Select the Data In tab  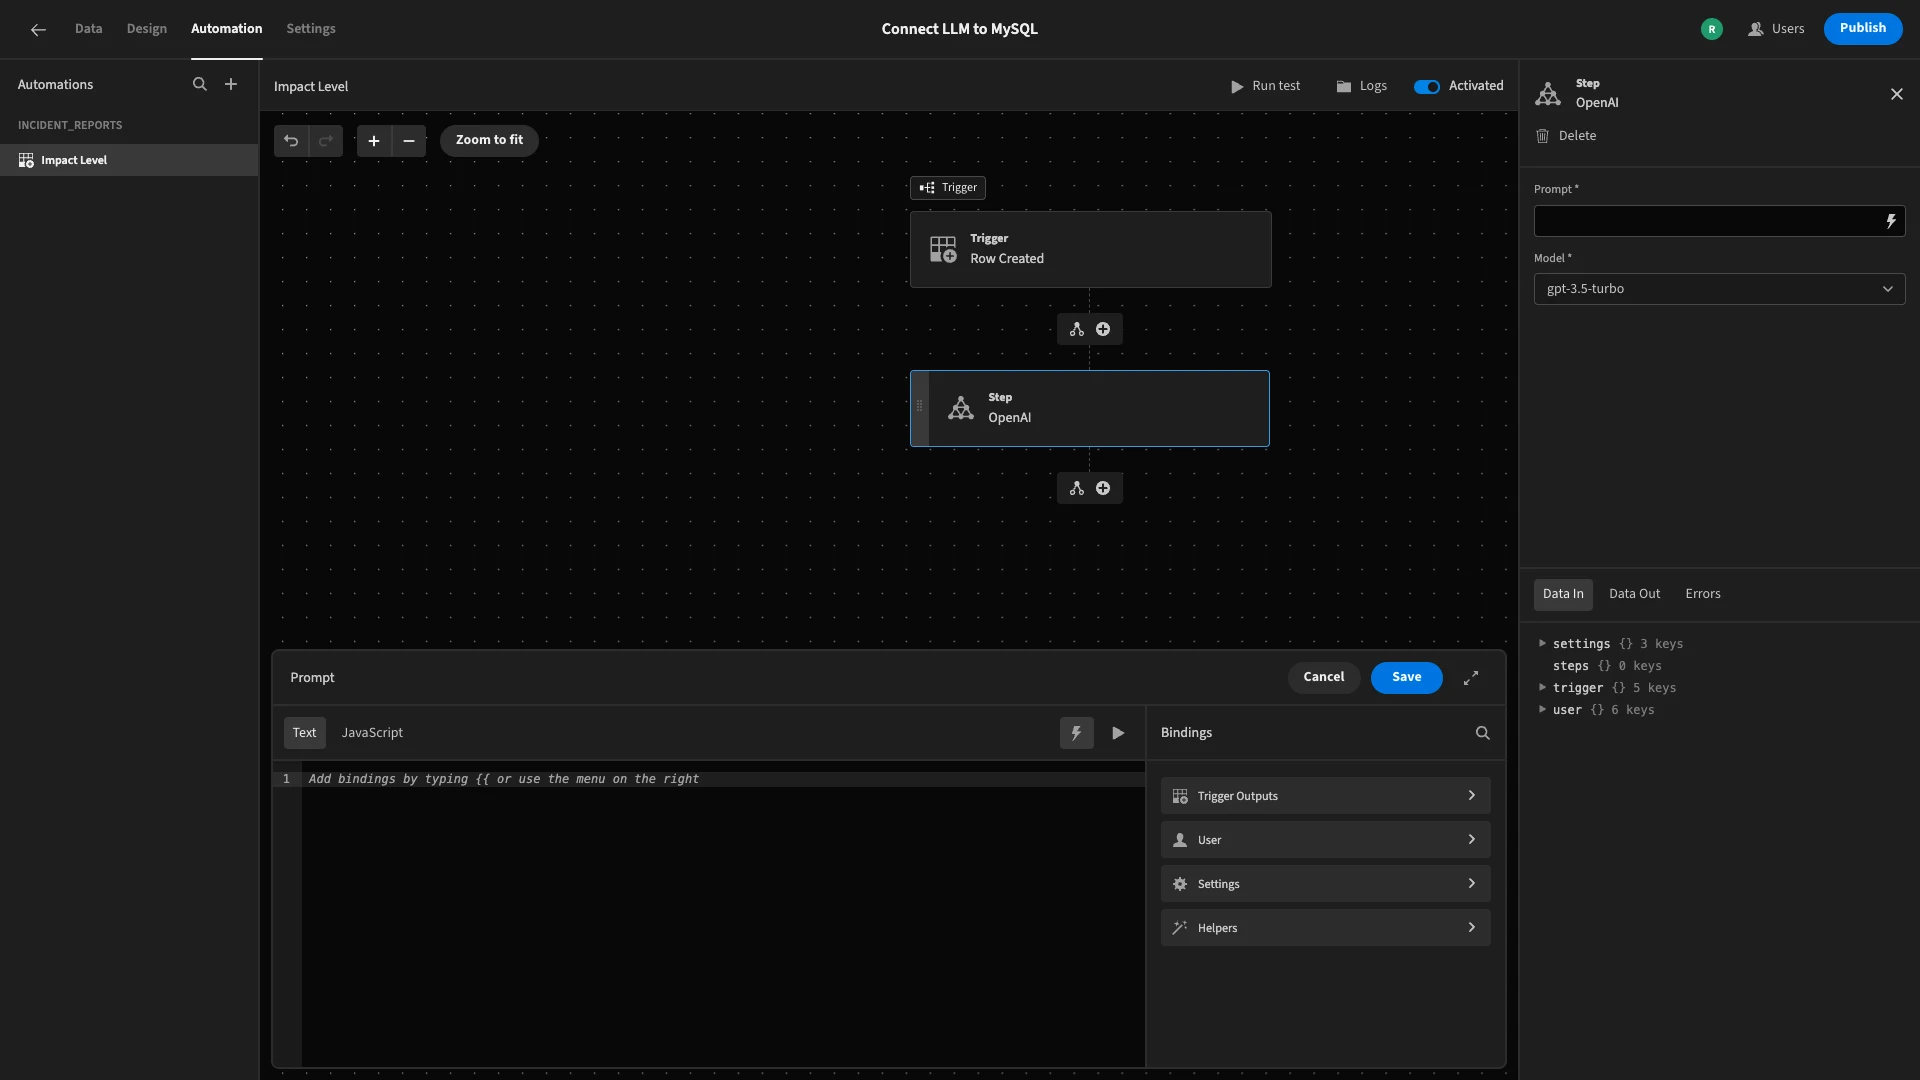[1563, 594]
